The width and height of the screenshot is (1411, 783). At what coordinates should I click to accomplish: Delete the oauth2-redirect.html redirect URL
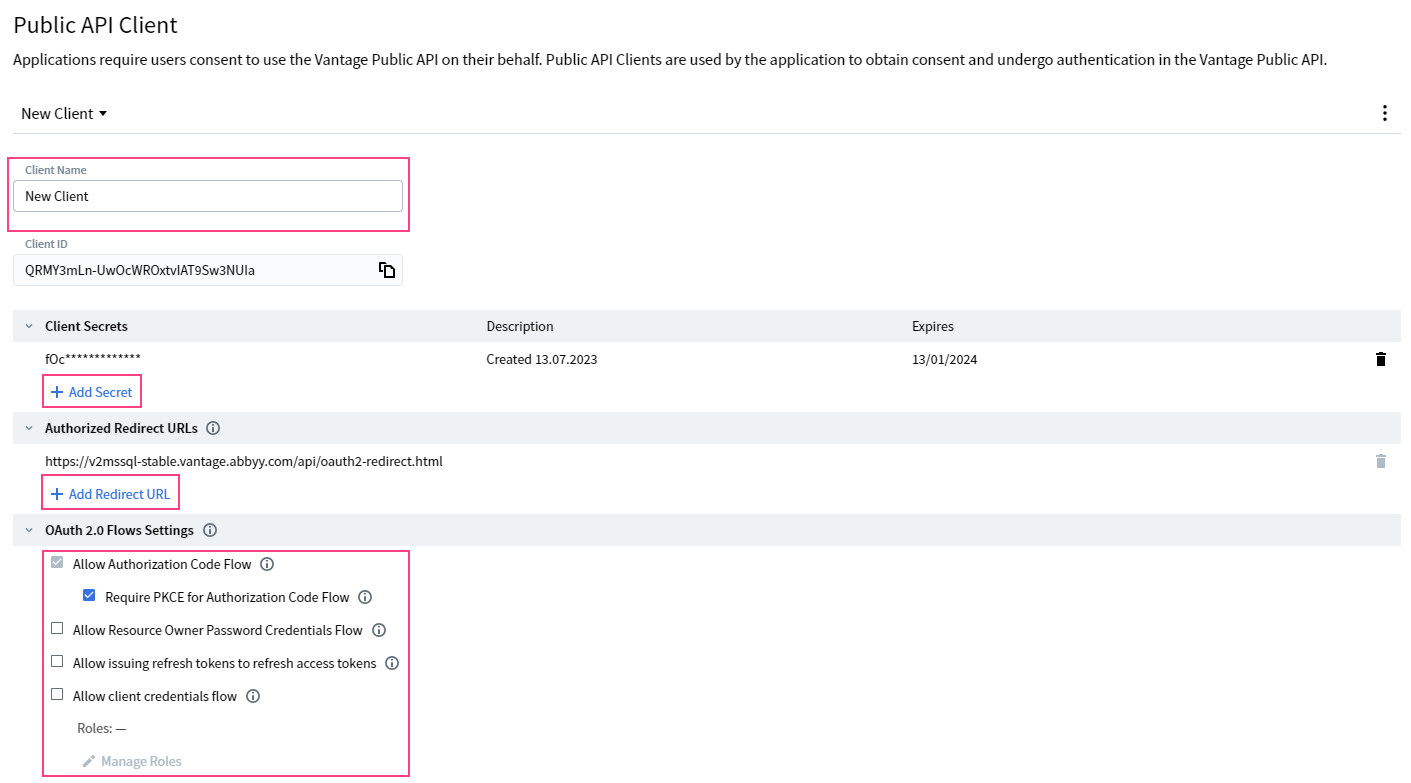(x=1381, y=462)
